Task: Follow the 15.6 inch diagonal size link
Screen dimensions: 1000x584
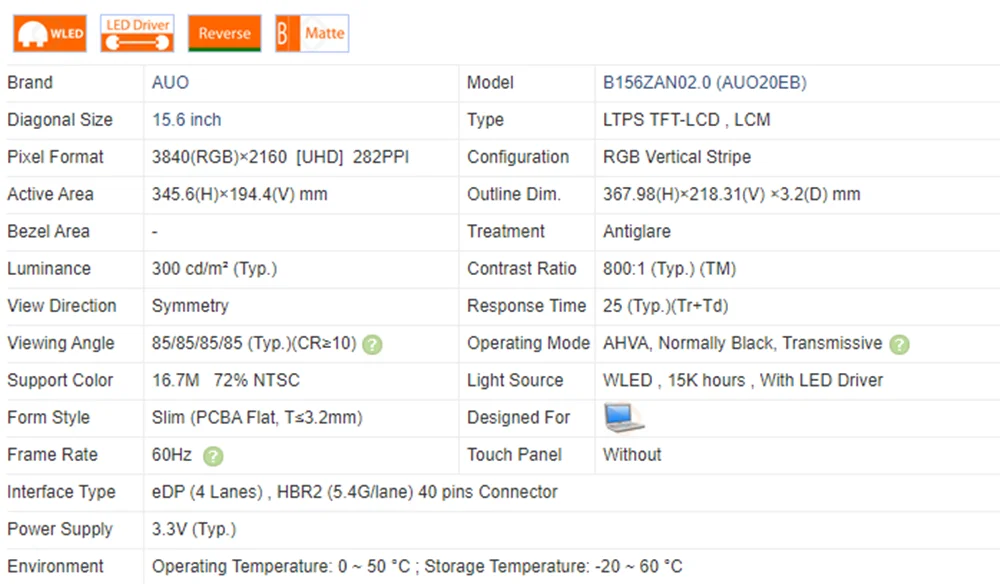Action: pos(186,120)
